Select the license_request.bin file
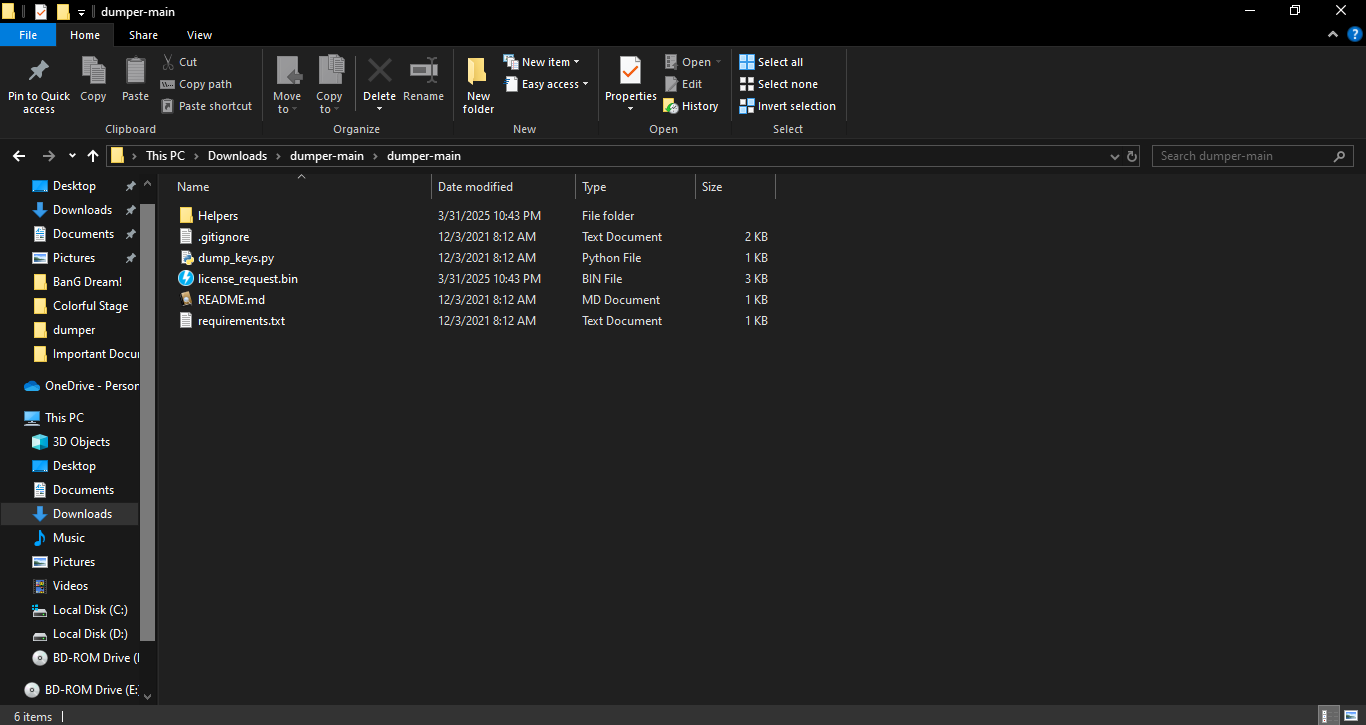Image resolution: width=1366 pixels, height=725 pixels. (473, 279)
